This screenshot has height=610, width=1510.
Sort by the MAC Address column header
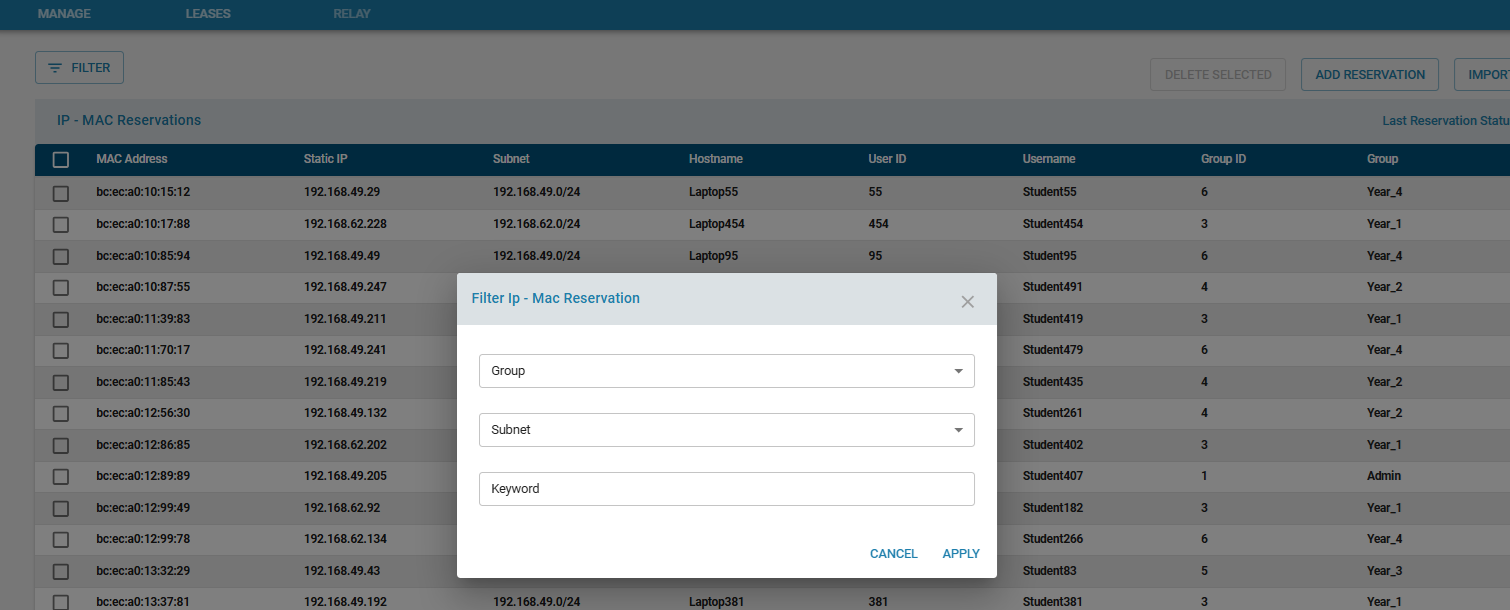click(x=132, y=159)
